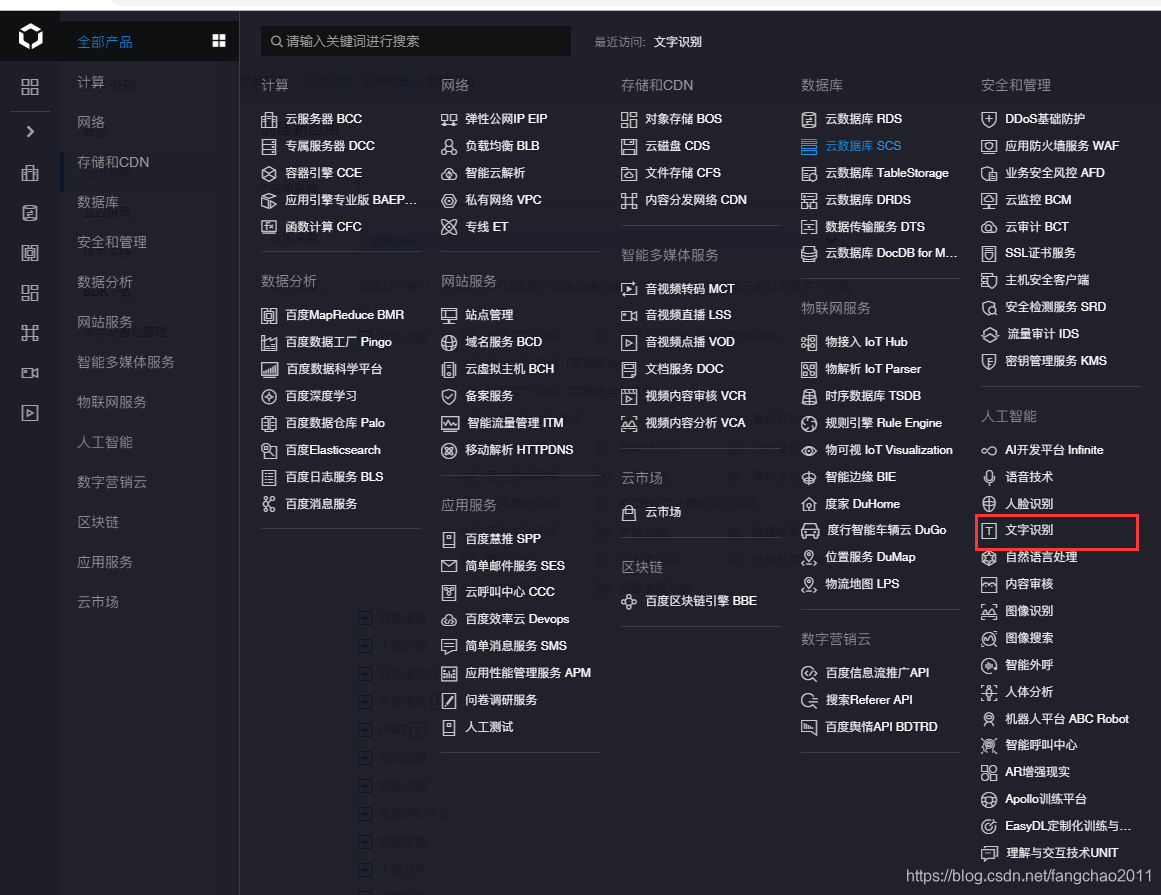Select the 人工智能 category in the left menu
The image size is (1161, 895).
pos(105,442)
